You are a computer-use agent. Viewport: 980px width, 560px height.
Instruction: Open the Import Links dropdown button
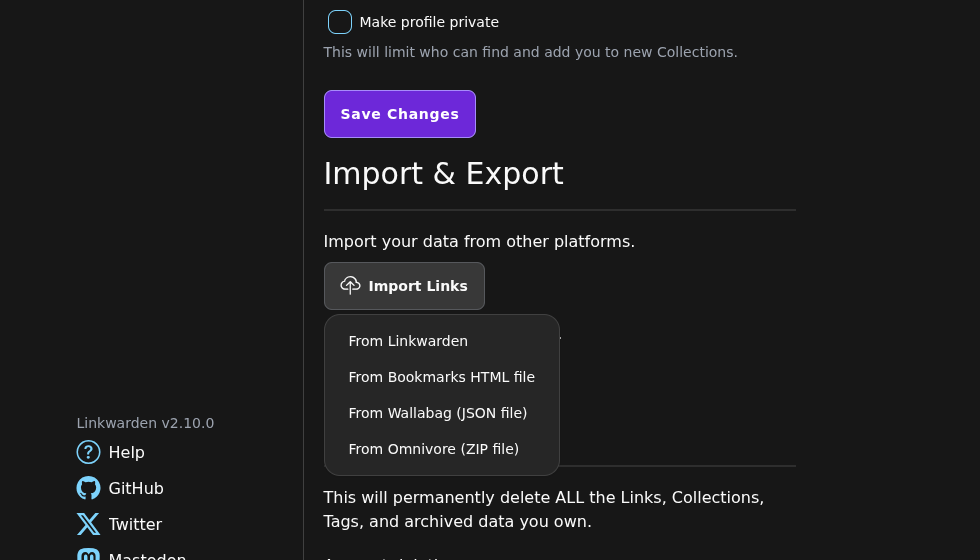coord(404,286)
